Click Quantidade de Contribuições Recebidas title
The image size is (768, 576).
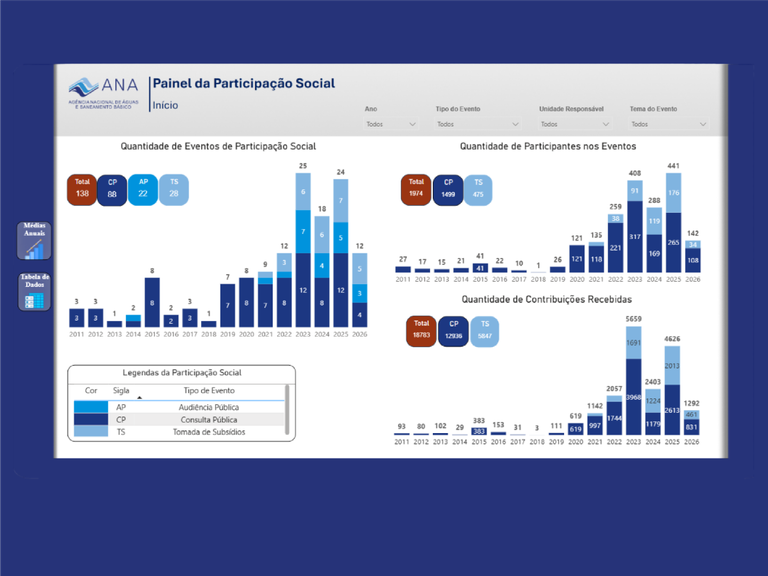pos(547,299)
